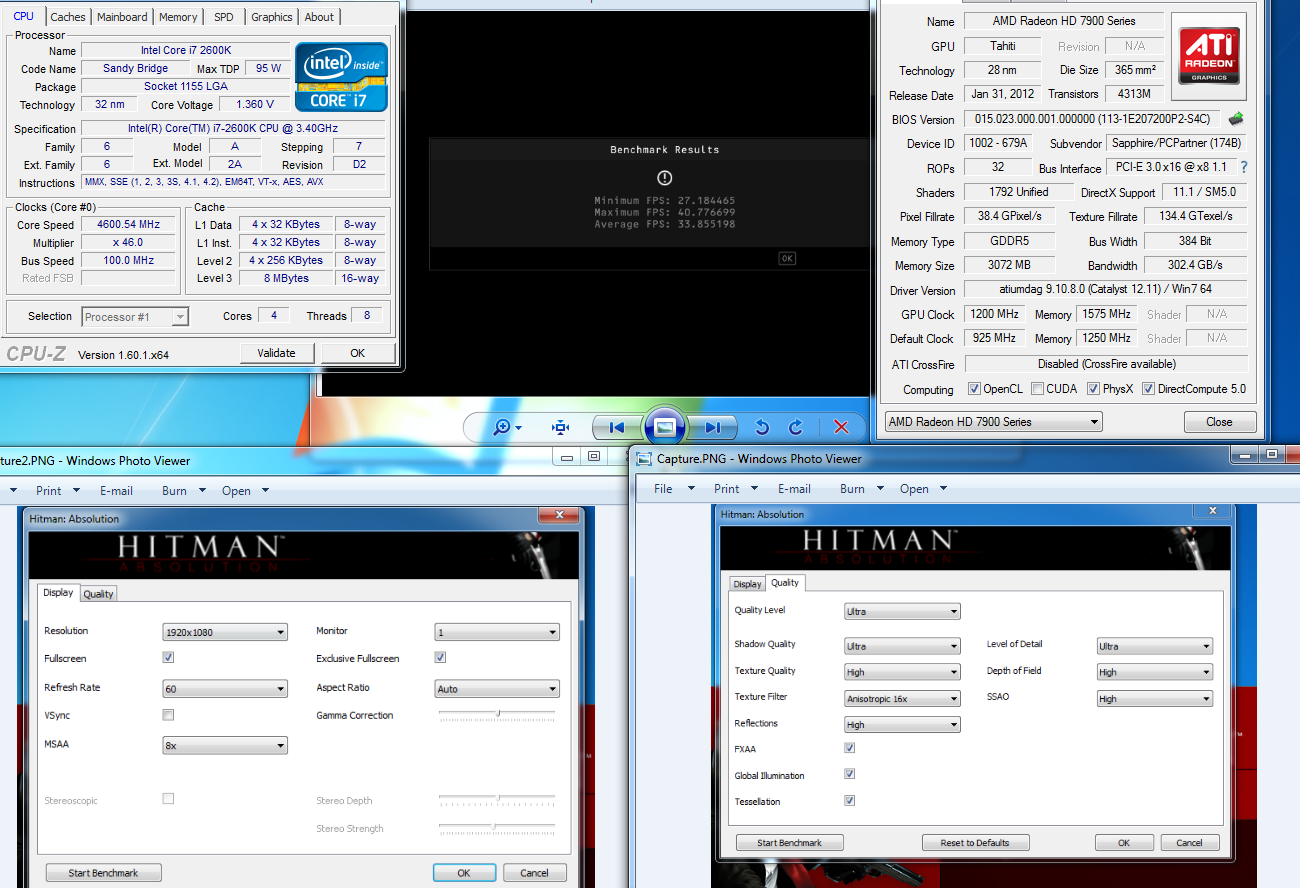Open the Graphics tab in CPU-Z
This screenshot has height=888, width=1300.
[x=271, y=17]
